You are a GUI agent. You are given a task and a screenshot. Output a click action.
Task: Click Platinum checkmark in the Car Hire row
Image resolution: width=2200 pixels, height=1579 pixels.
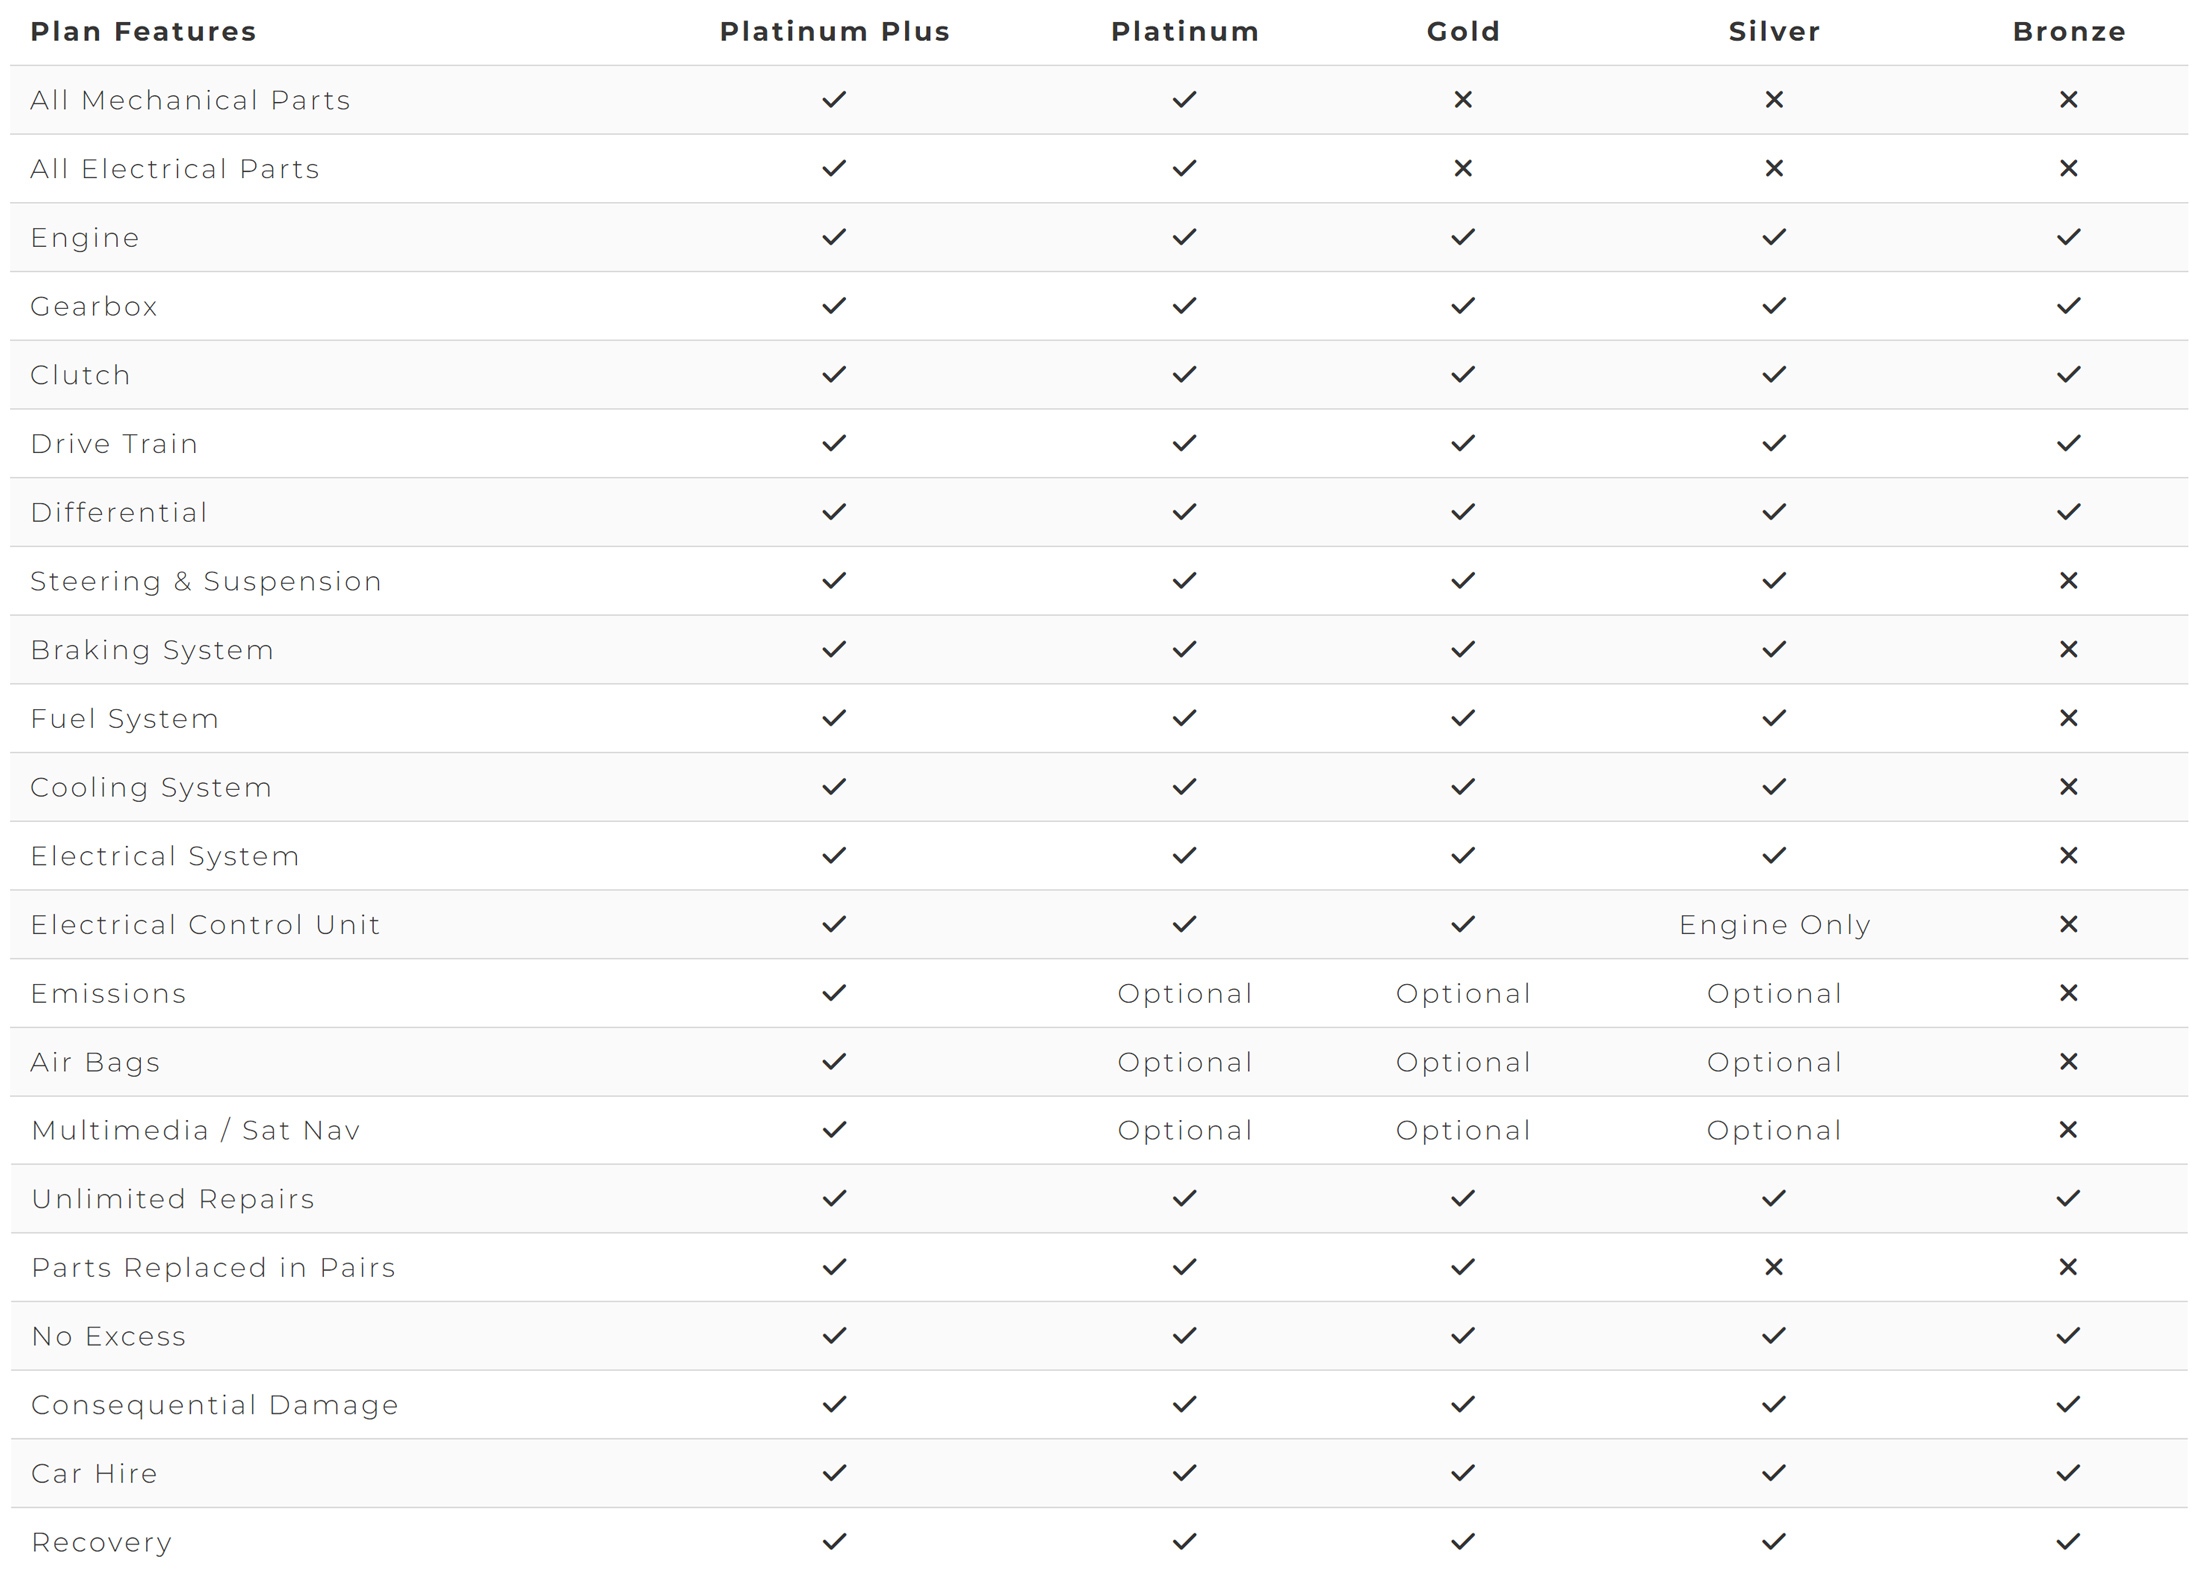(1184, 1474)
